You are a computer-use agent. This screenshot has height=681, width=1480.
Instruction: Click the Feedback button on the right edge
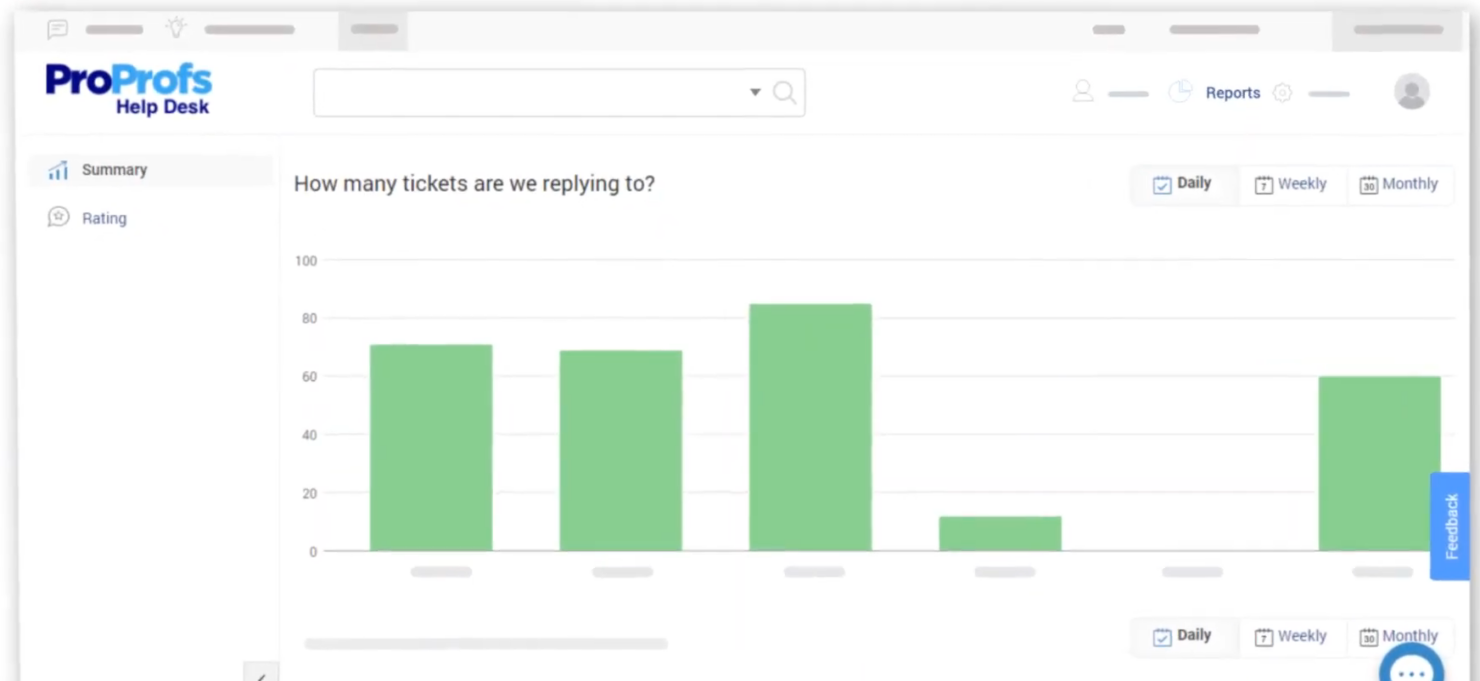tap(1451, 524)
